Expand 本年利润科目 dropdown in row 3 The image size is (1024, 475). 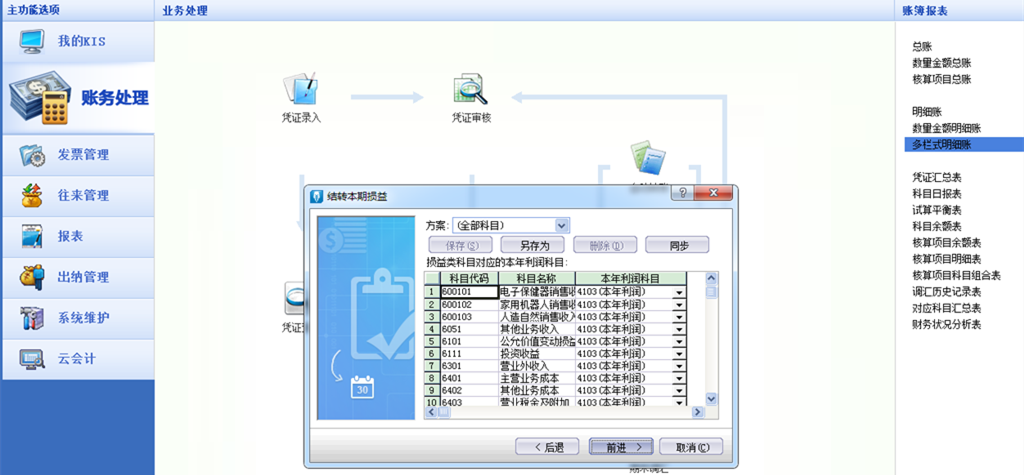(x=679, y=317)
